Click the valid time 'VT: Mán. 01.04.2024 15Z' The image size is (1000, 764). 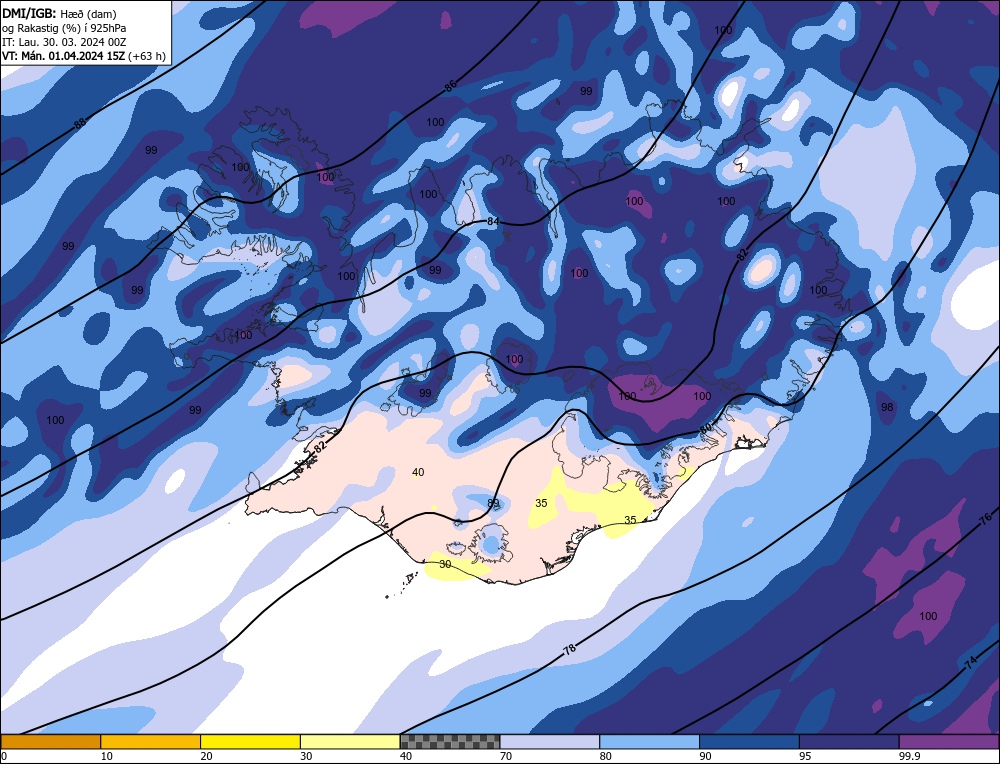pos(63,56)
